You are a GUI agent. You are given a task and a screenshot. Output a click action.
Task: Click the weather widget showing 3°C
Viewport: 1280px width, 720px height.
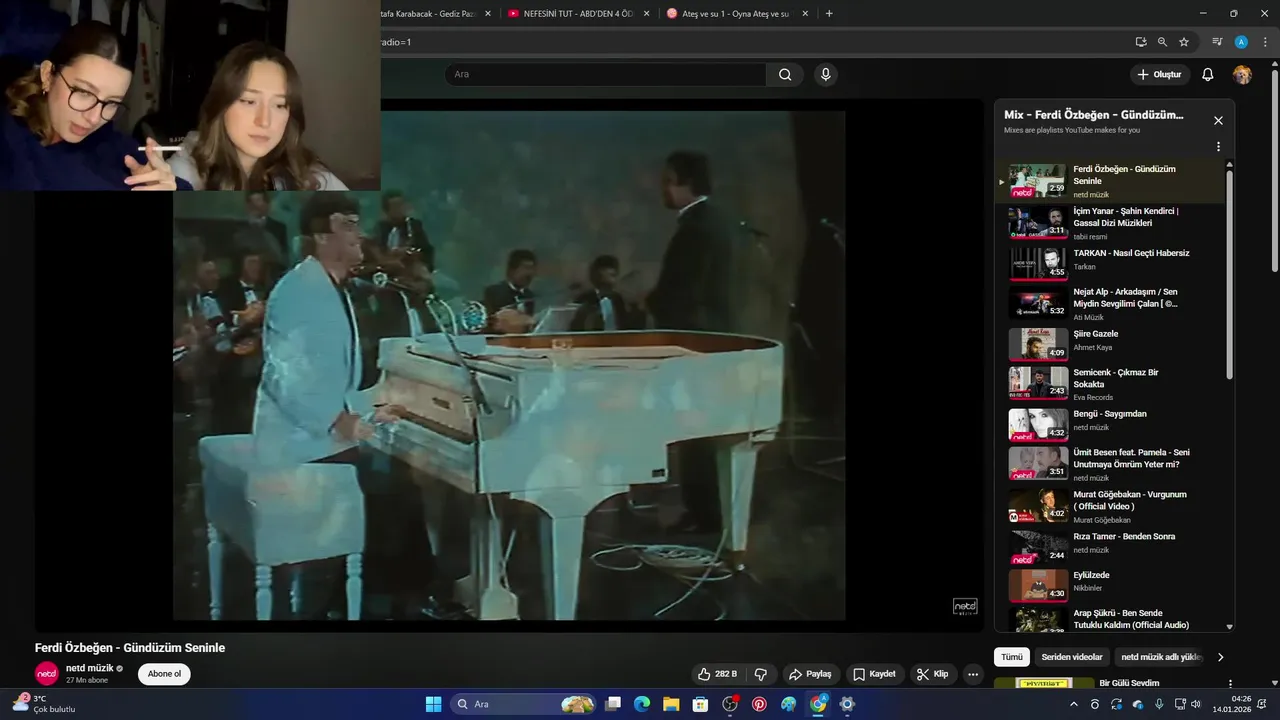(x=45, y=704)
